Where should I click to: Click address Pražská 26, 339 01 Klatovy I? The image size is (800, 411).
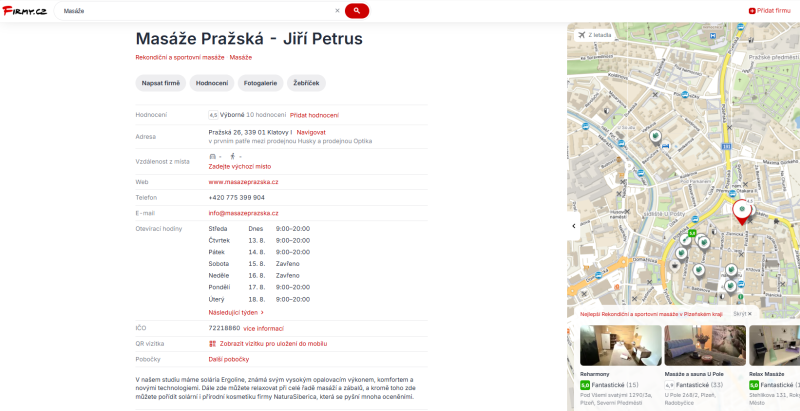[250, 133]
